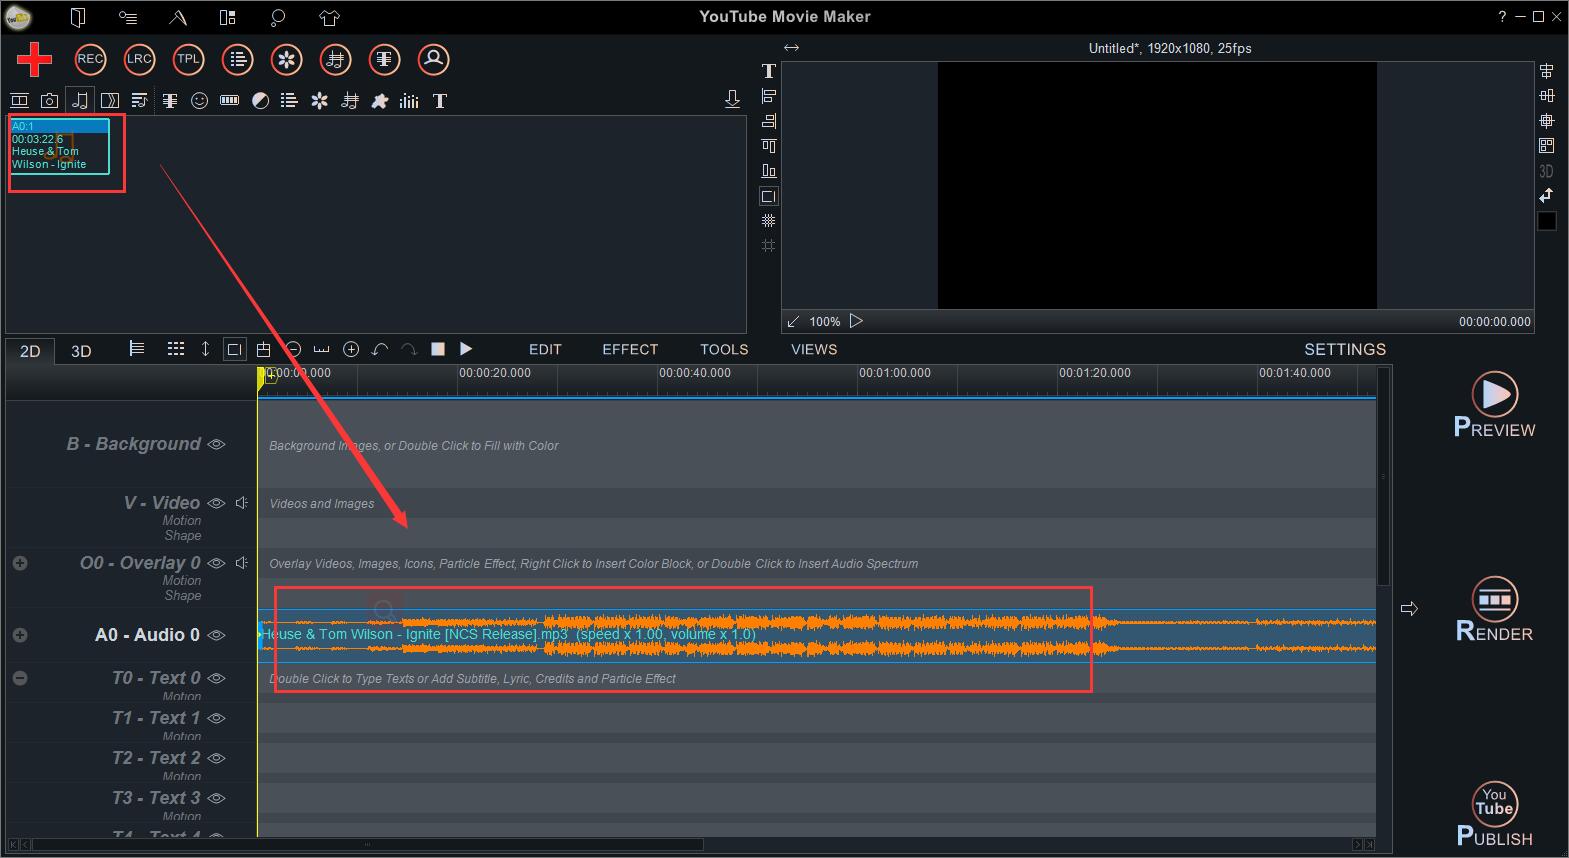This screenshot has width=1569, height=858.
Task: Open the smiley face icons tab
Action: (199, 100)
